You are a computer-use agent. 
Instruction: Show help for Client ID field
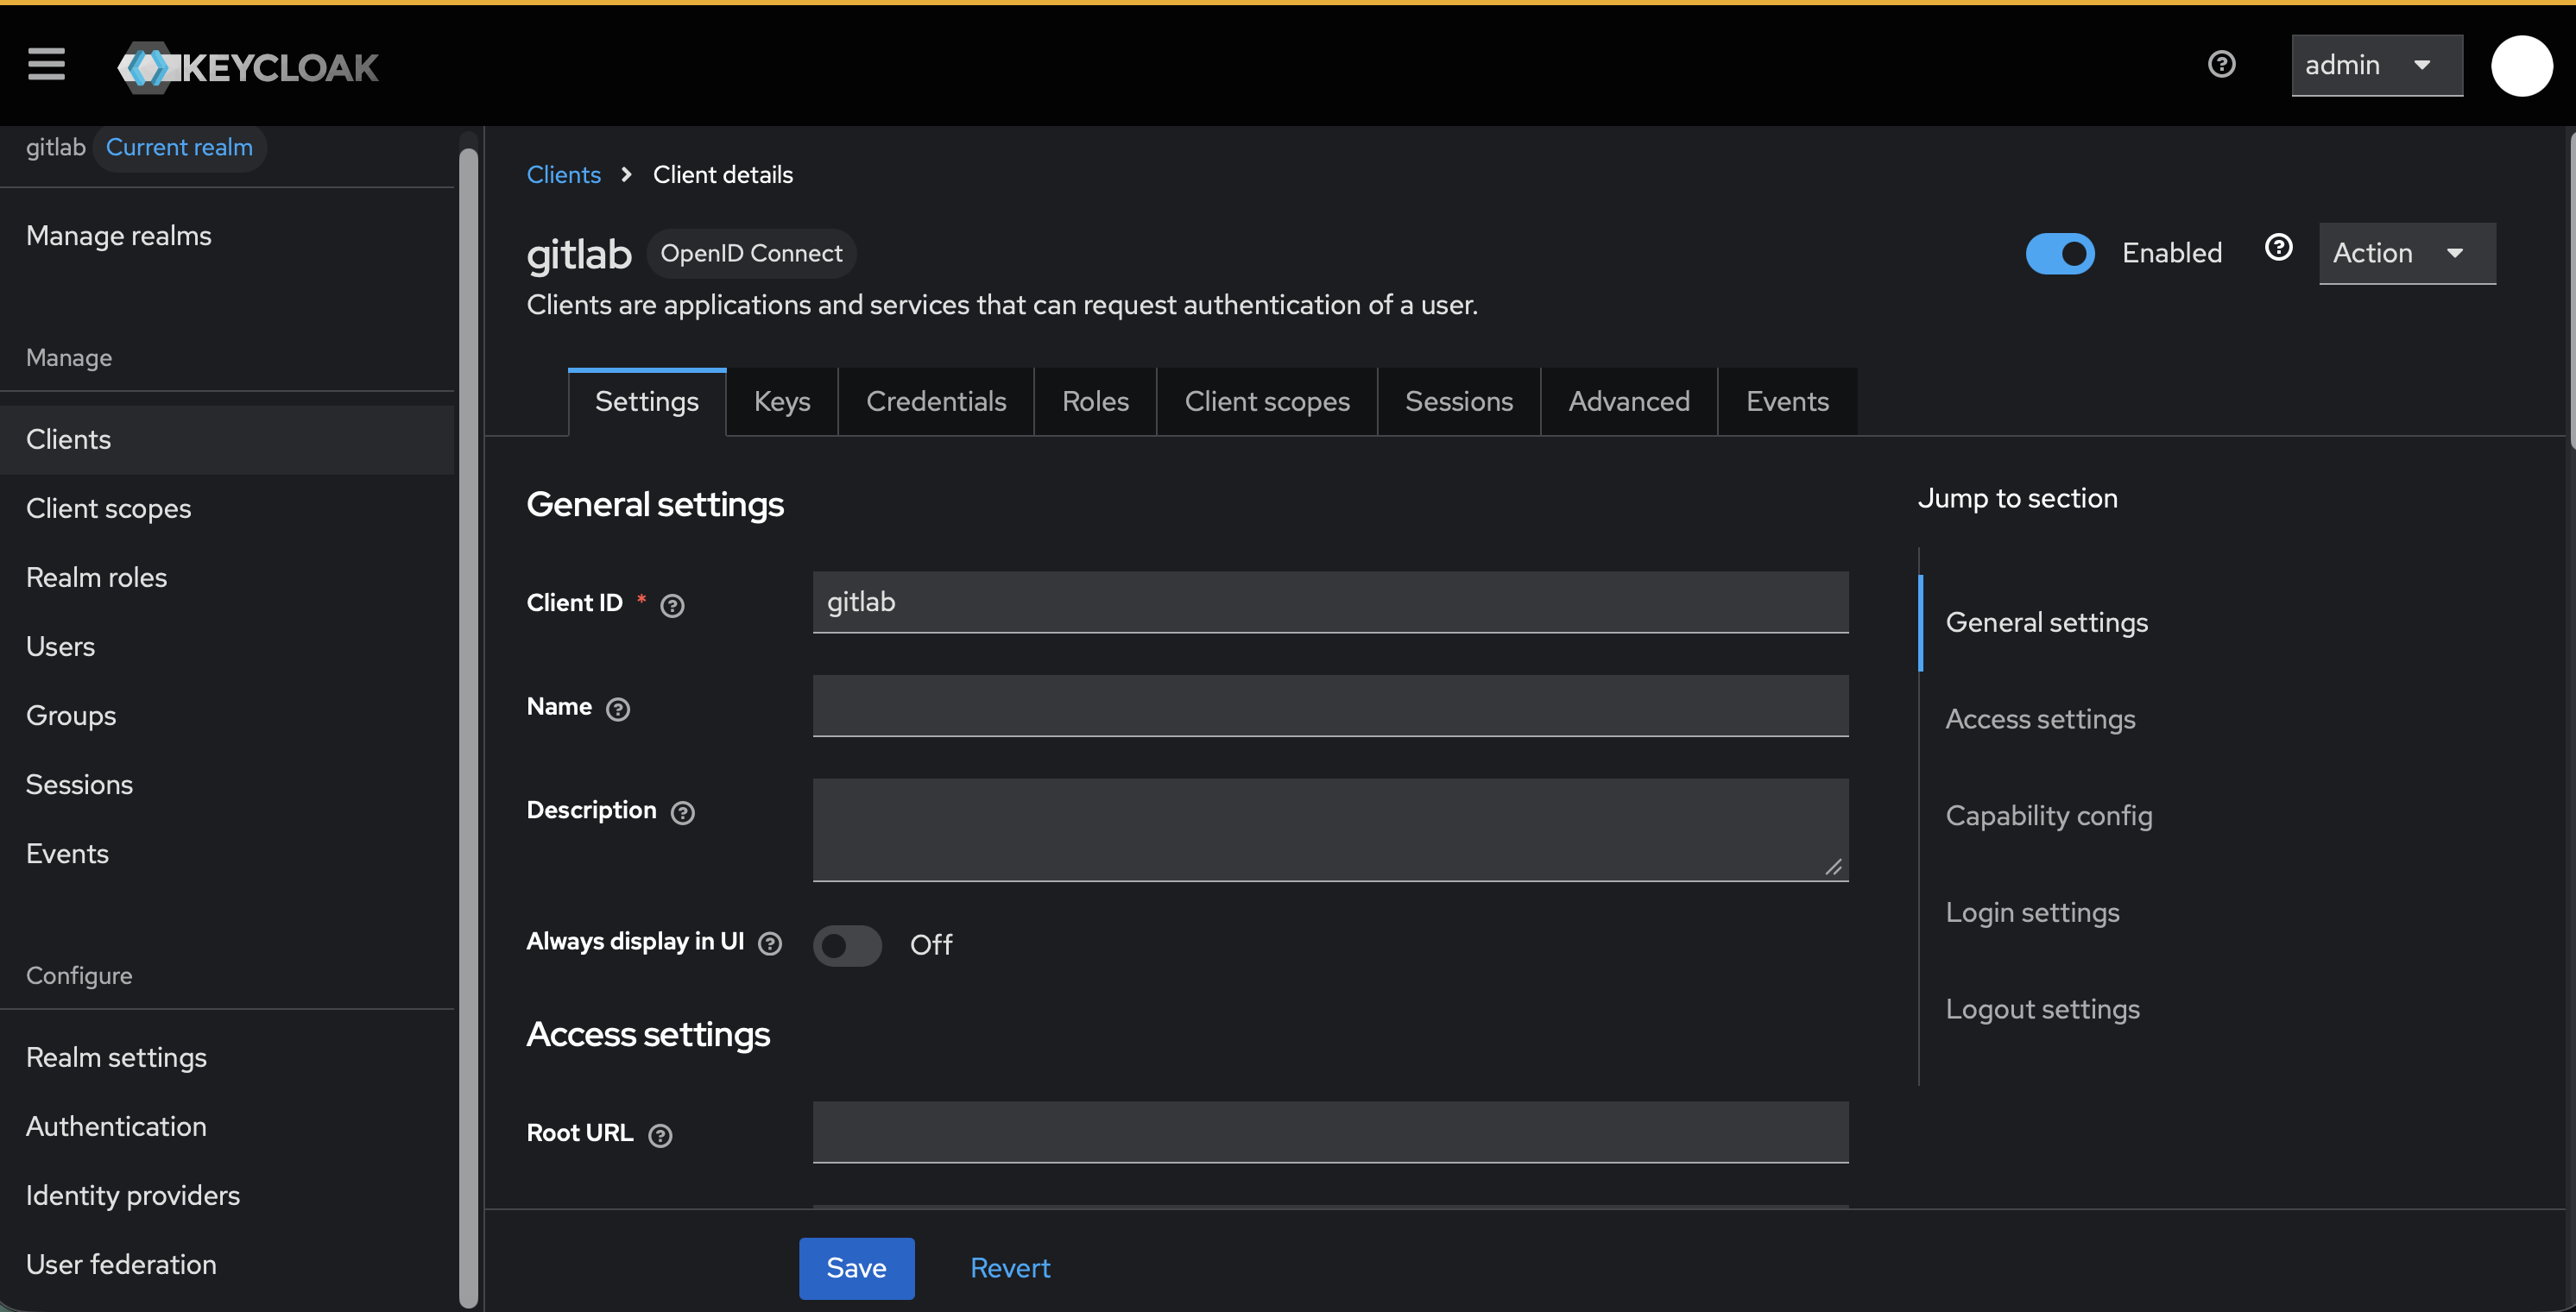(x=672, y=605)
